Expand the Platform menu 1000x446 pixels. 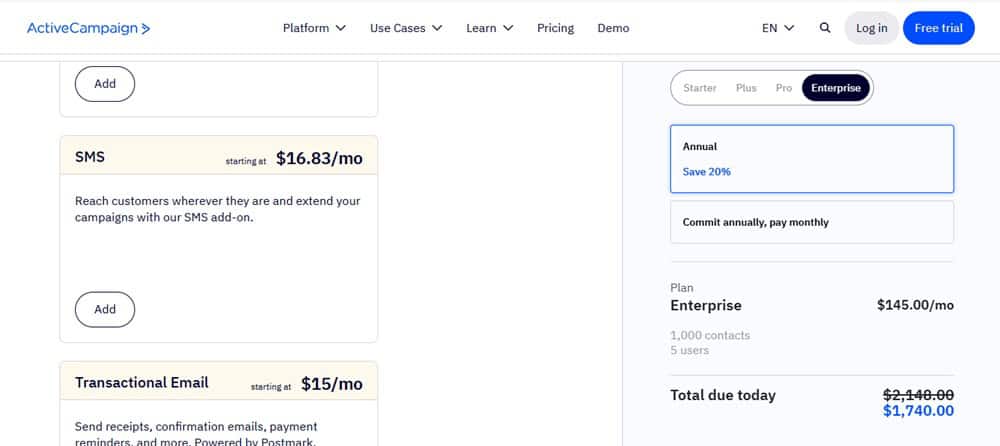[x=314, y=28]
